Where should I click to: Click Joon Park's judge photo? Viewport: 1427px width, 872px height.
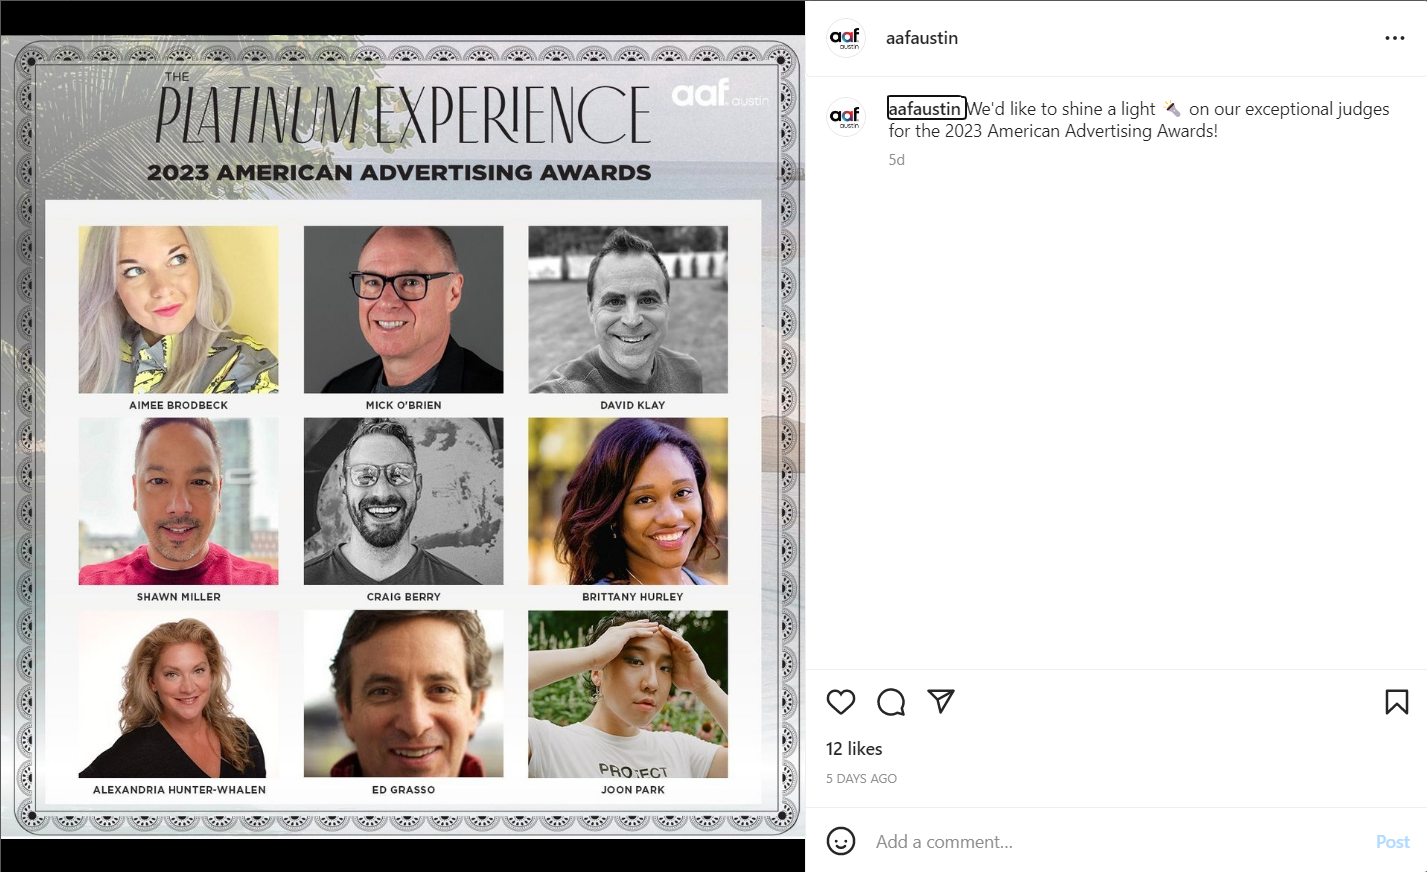coord(628,694)
